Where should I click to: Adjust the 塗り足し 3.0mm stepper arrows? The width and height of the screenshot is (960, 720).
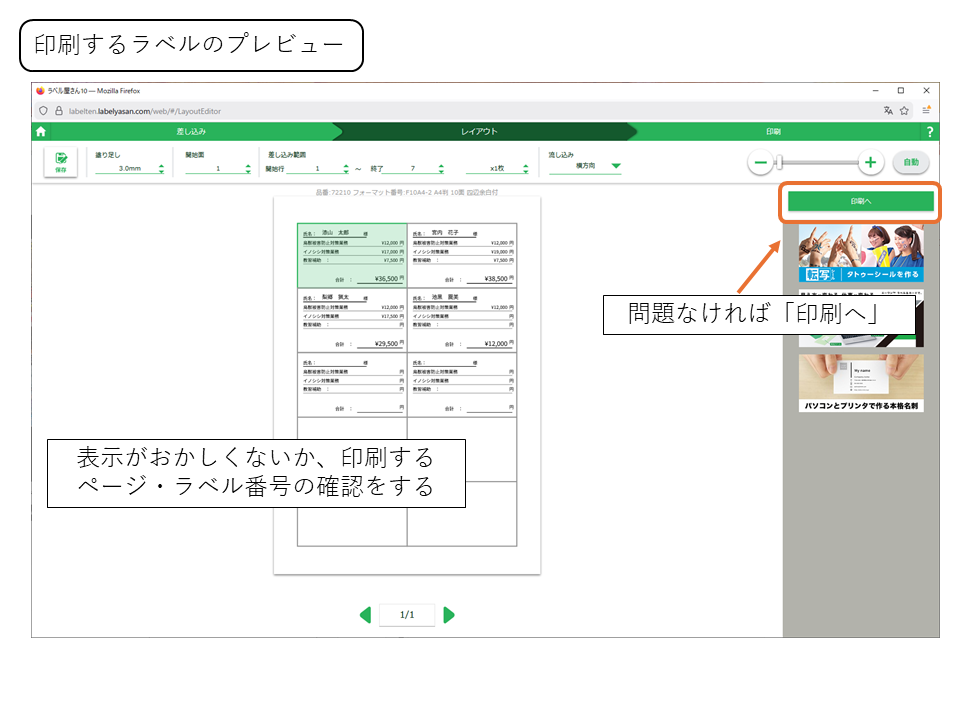[161, 169]
